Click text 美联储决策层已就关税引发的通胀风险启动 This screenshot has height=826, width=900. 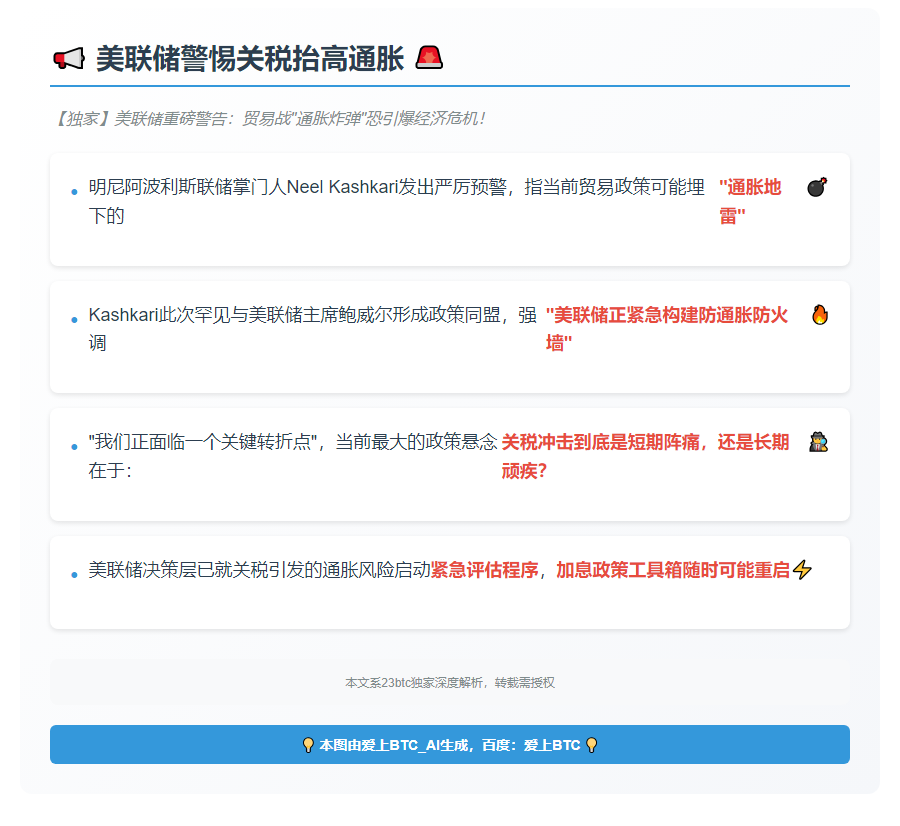click(259, 570)
